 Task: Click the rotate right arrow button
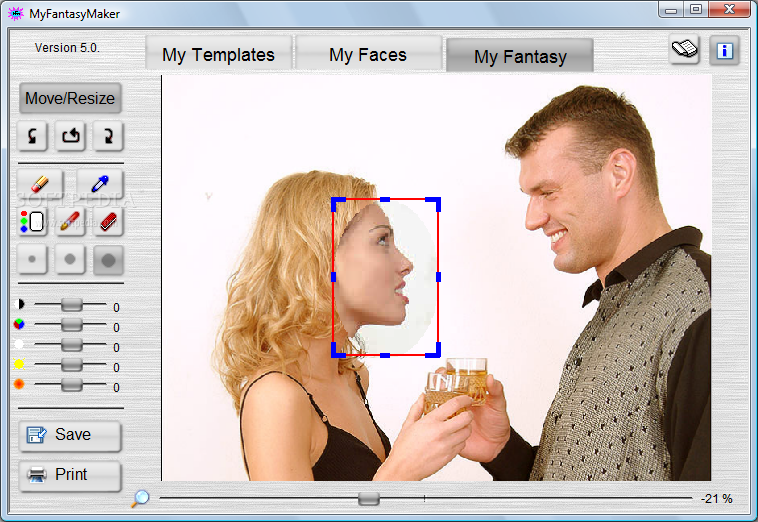click(108, 136)
